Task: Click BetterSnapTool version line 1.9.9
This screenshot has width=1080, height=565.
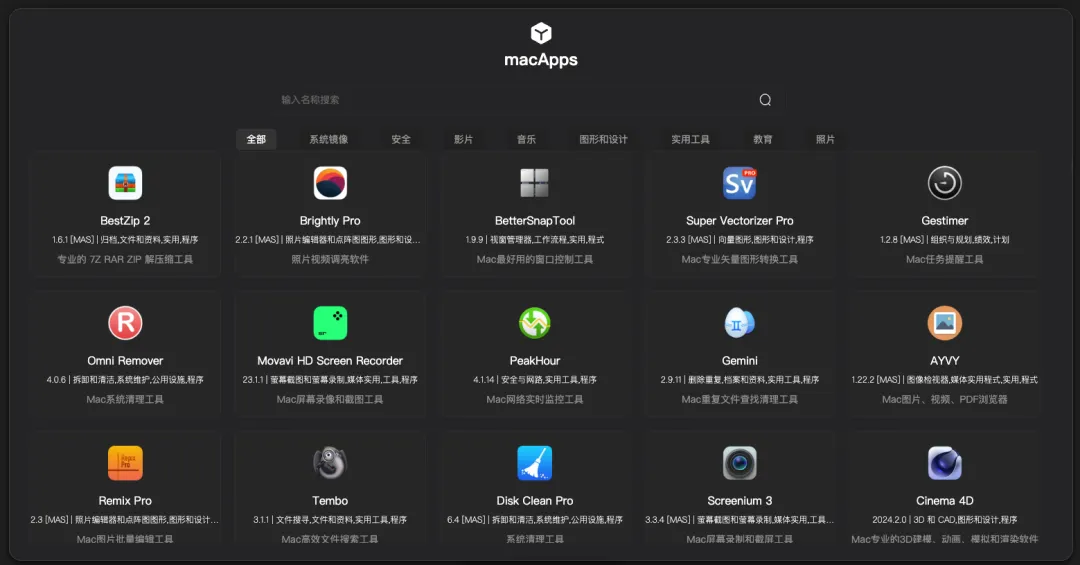Action: coord(534,240)
